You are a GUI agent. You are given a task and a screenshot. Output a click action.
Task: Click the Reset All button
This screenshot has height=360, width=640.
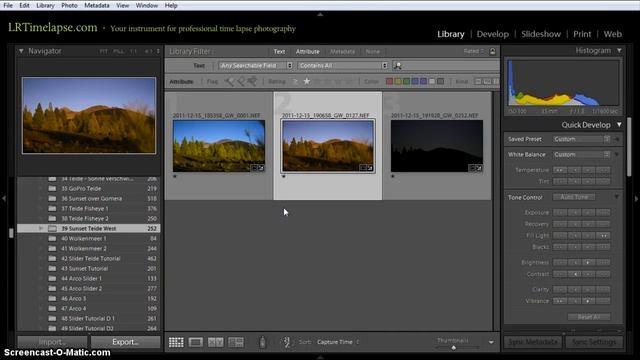pyautogui.click(x=589, y=317)
